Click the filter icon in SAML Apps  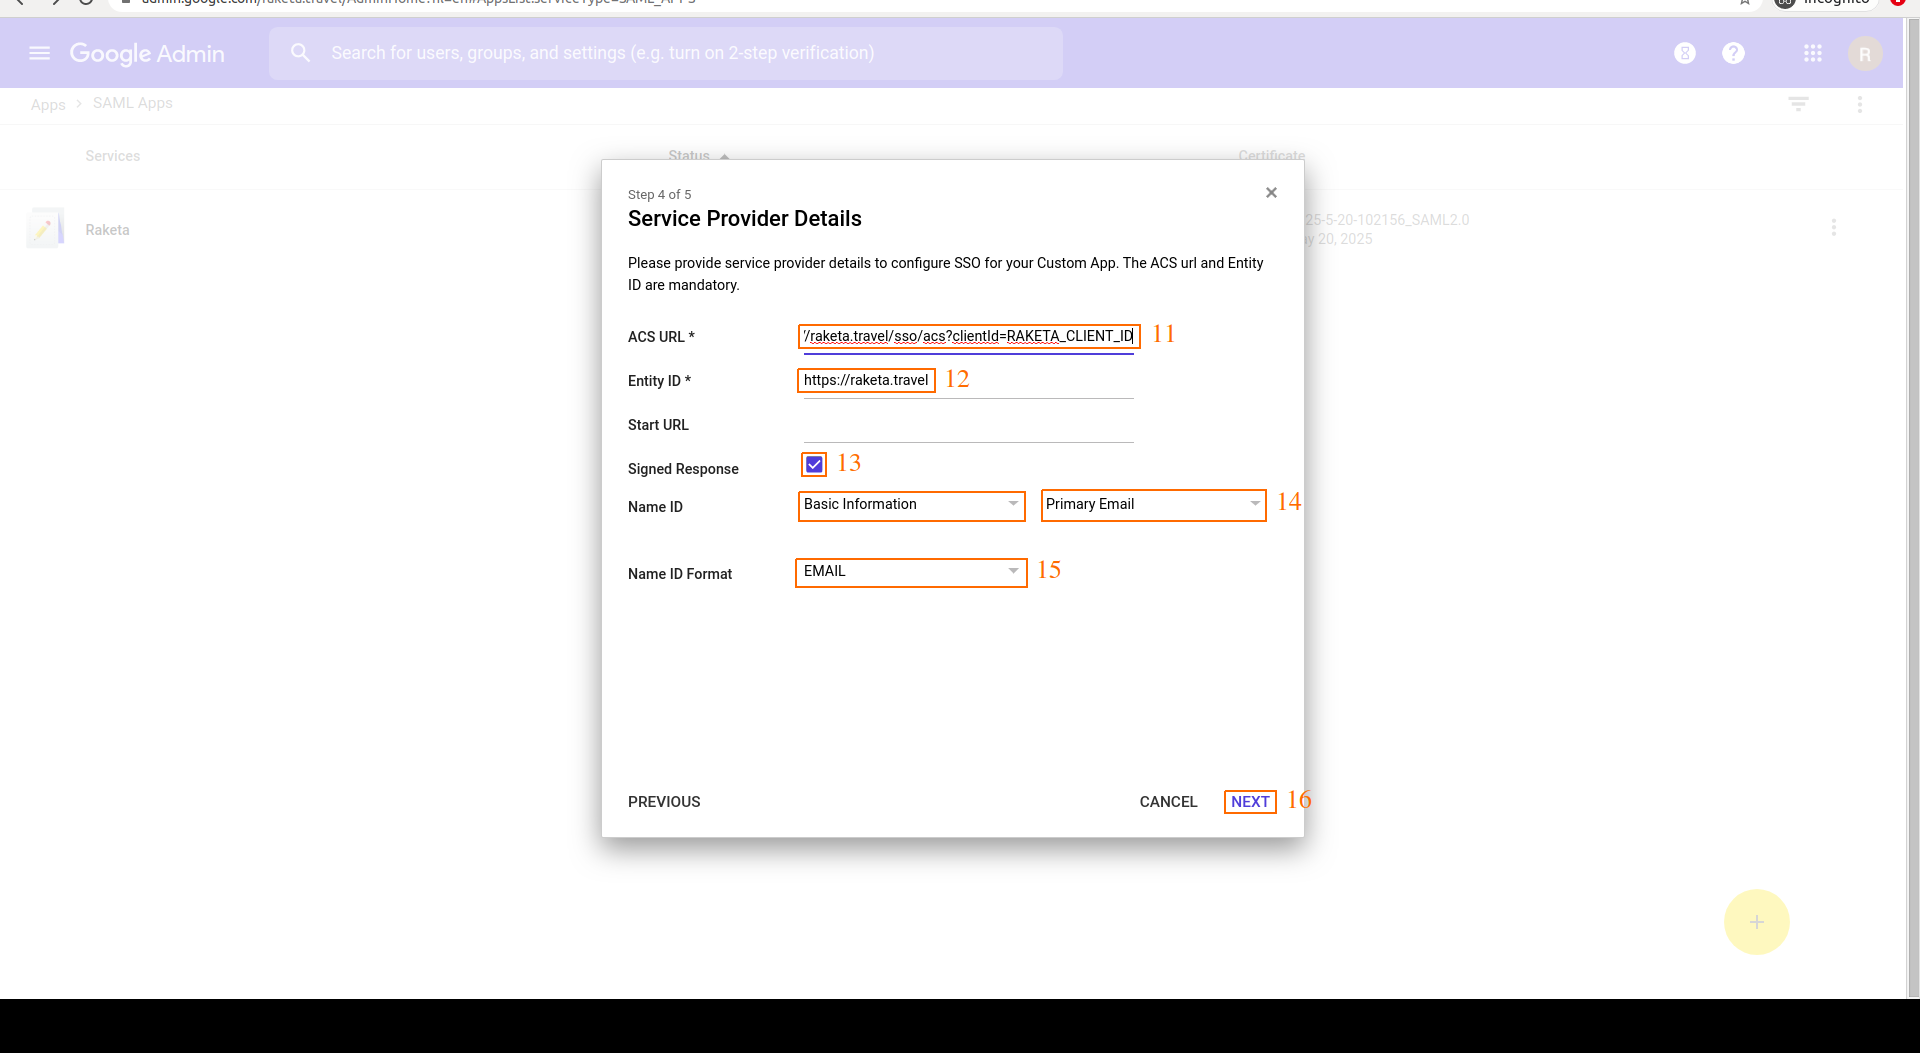(x=1798, y=104)
